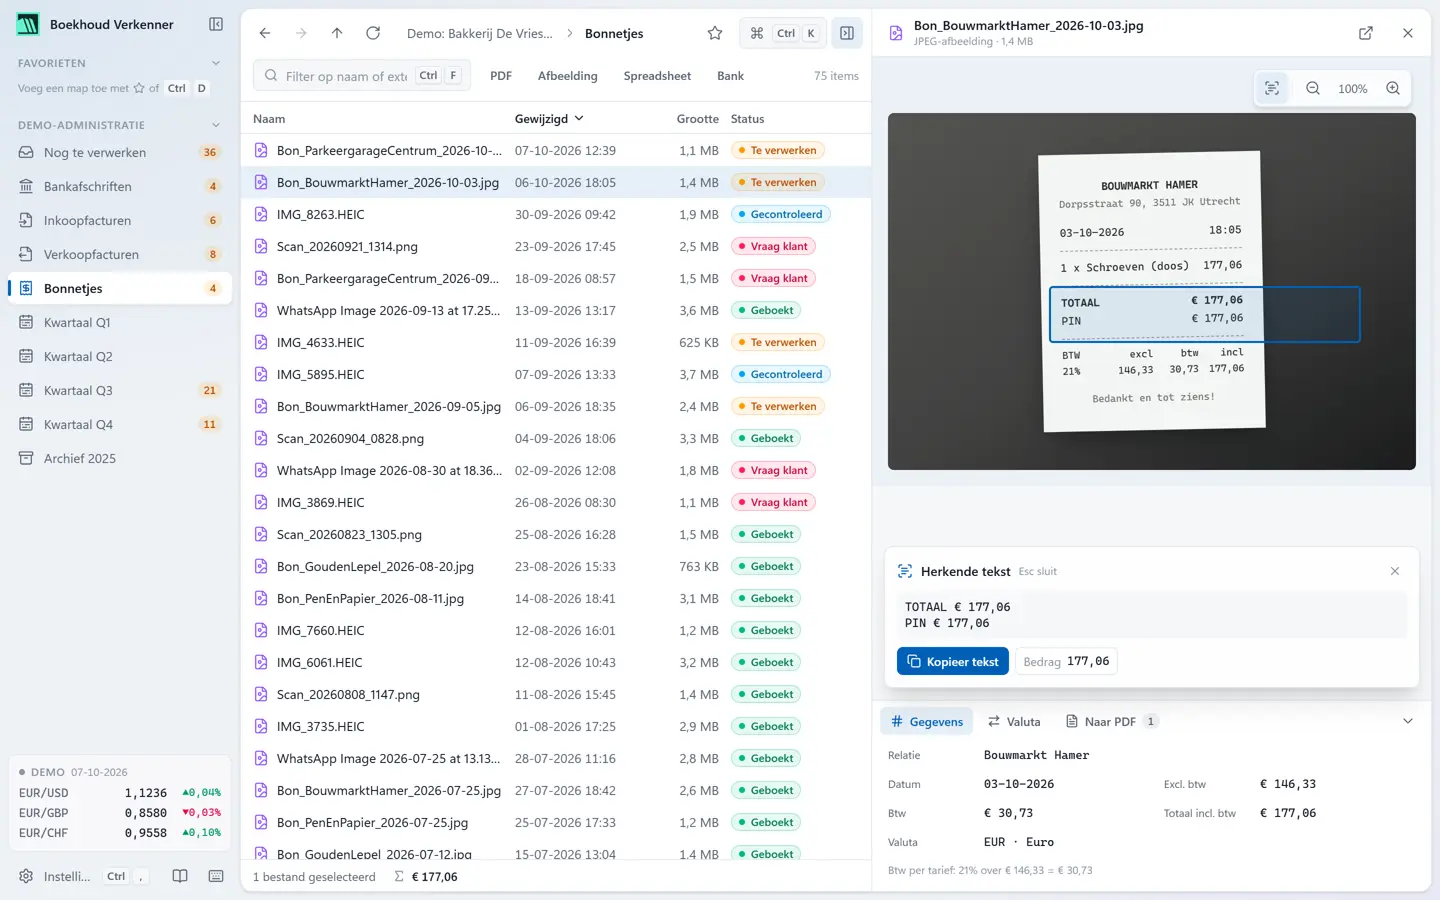Switch to the Valuta tab
The image size is (1440, 900).
(x=1014, y=721)
